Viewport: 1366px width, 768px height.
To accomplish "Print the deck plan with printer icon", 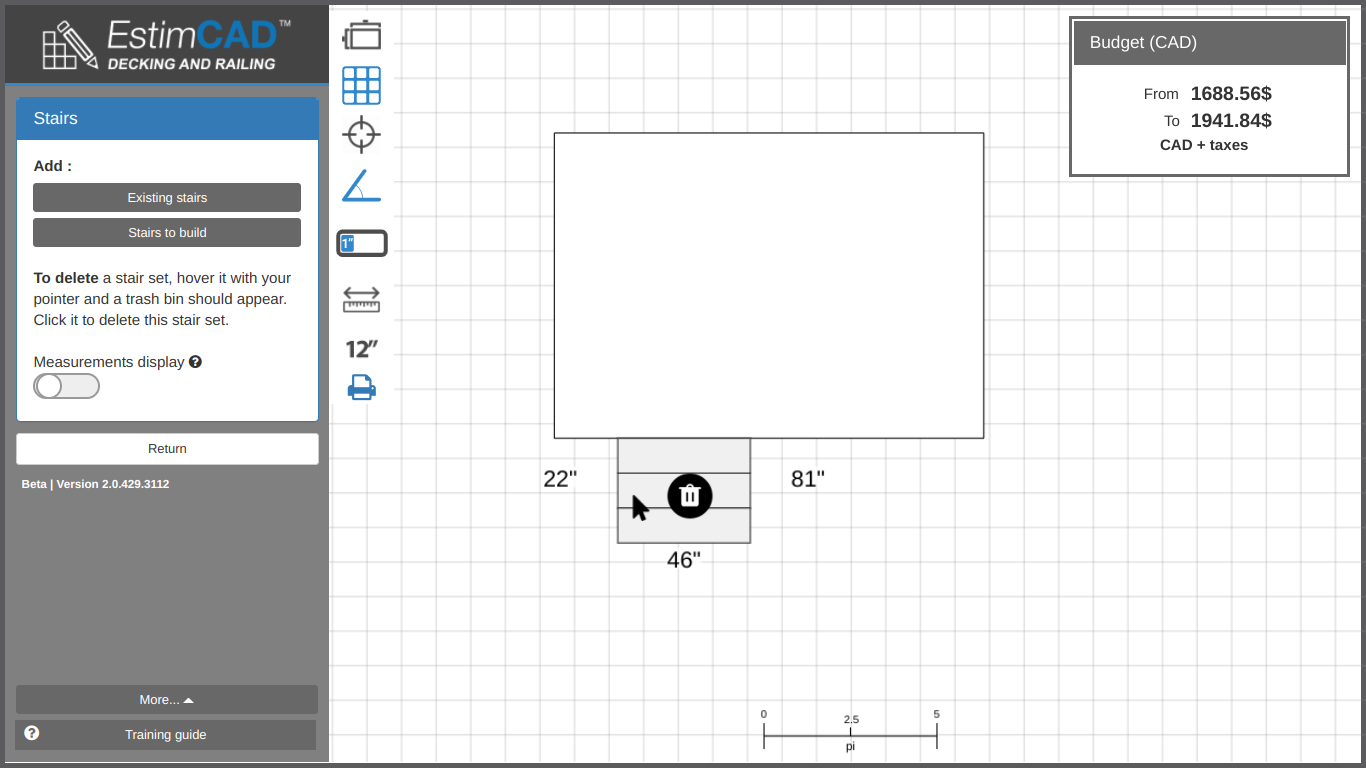I will click(362, 387).
